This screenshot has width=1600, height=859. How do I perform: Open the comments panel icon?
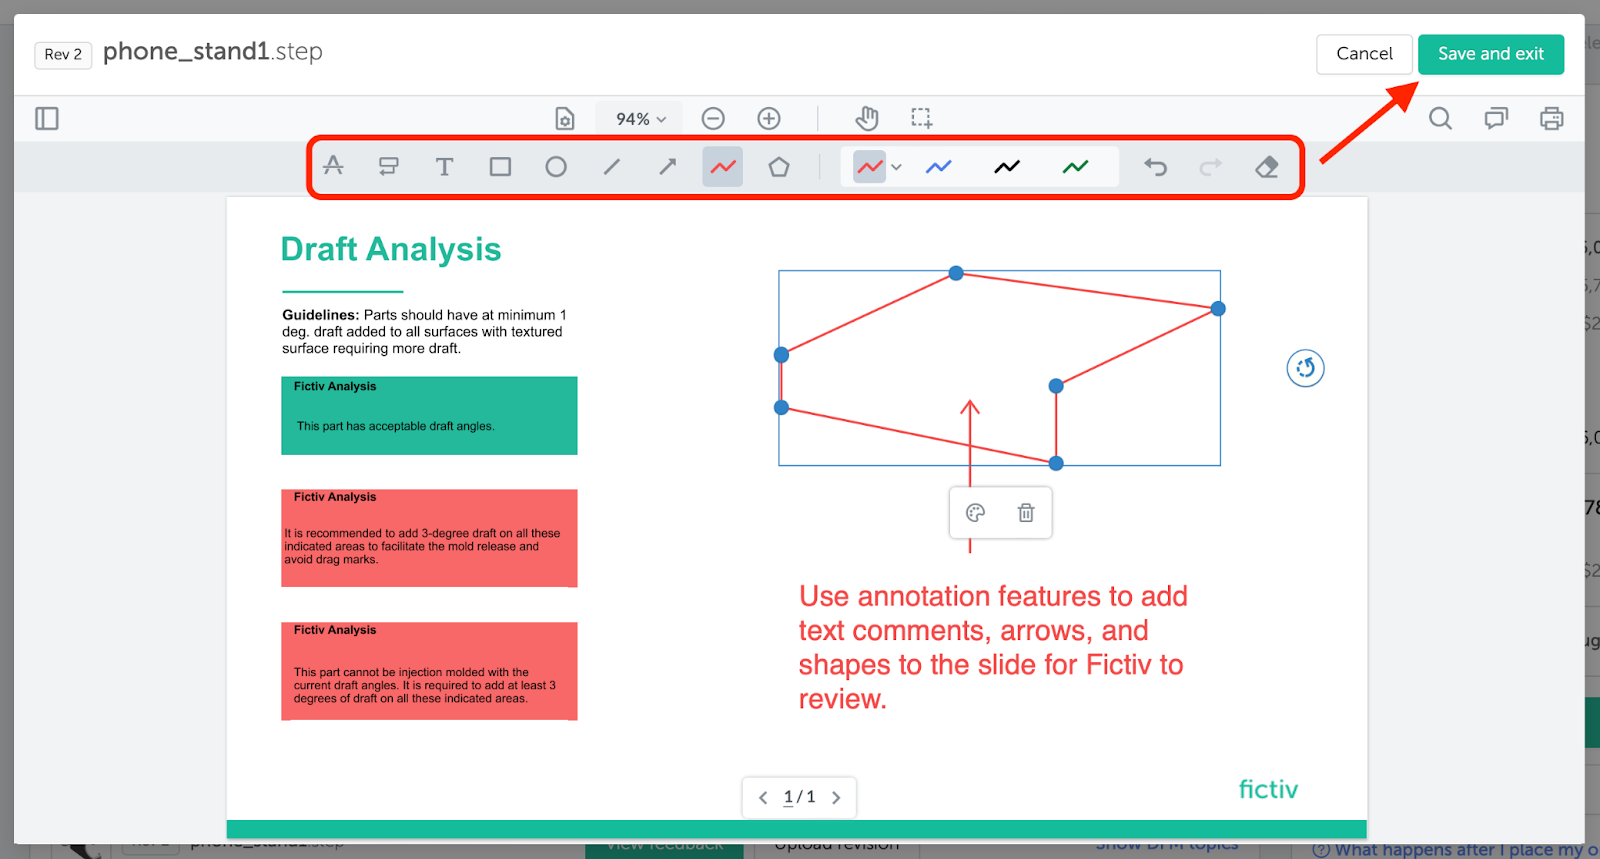(1496, 118)
